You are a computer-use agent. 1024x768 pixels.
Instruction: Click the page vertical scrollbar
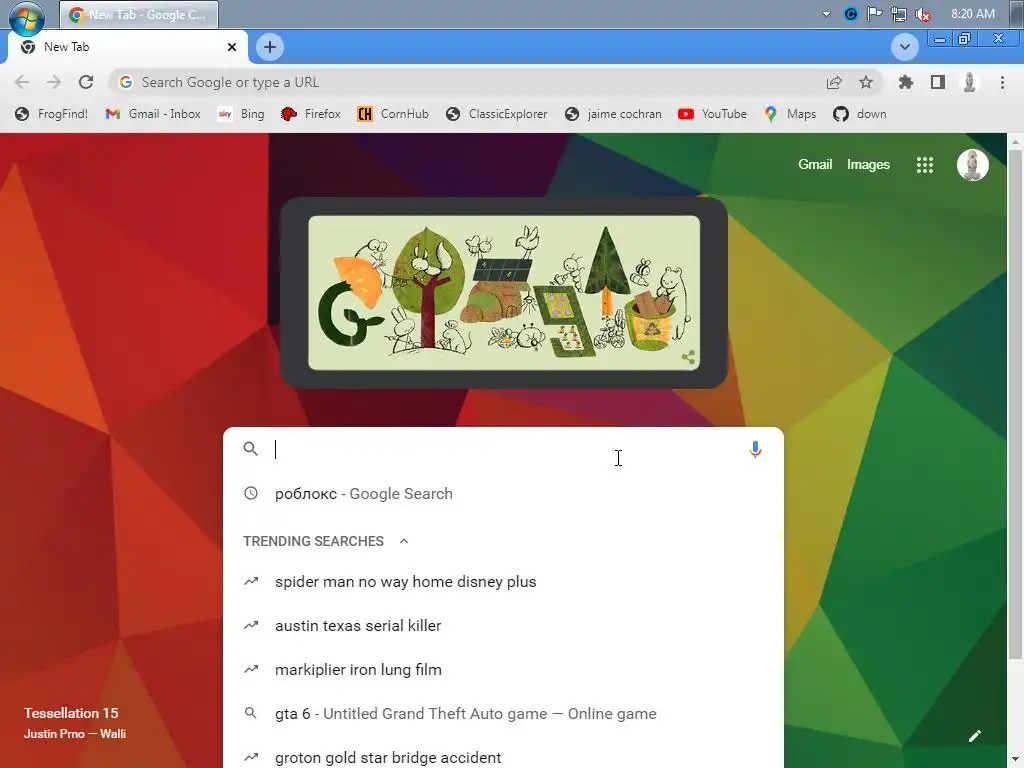[x=1015, y=404]
